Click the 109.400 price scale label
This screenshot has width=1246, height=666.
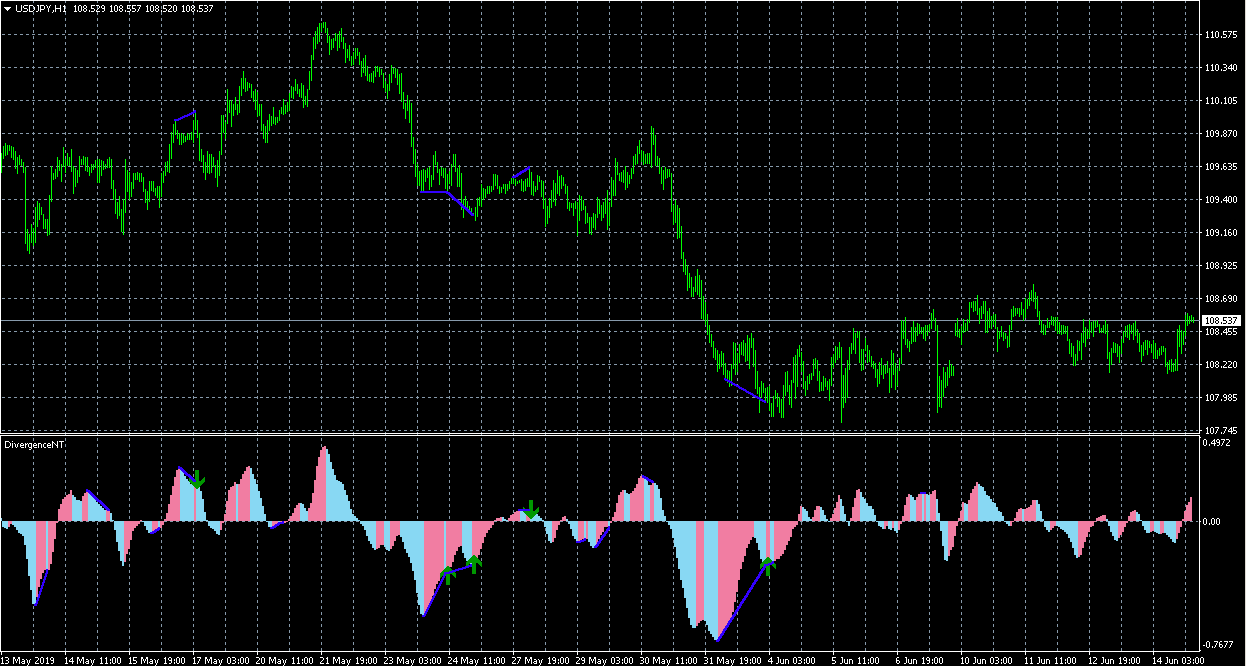pos(1221,200)
